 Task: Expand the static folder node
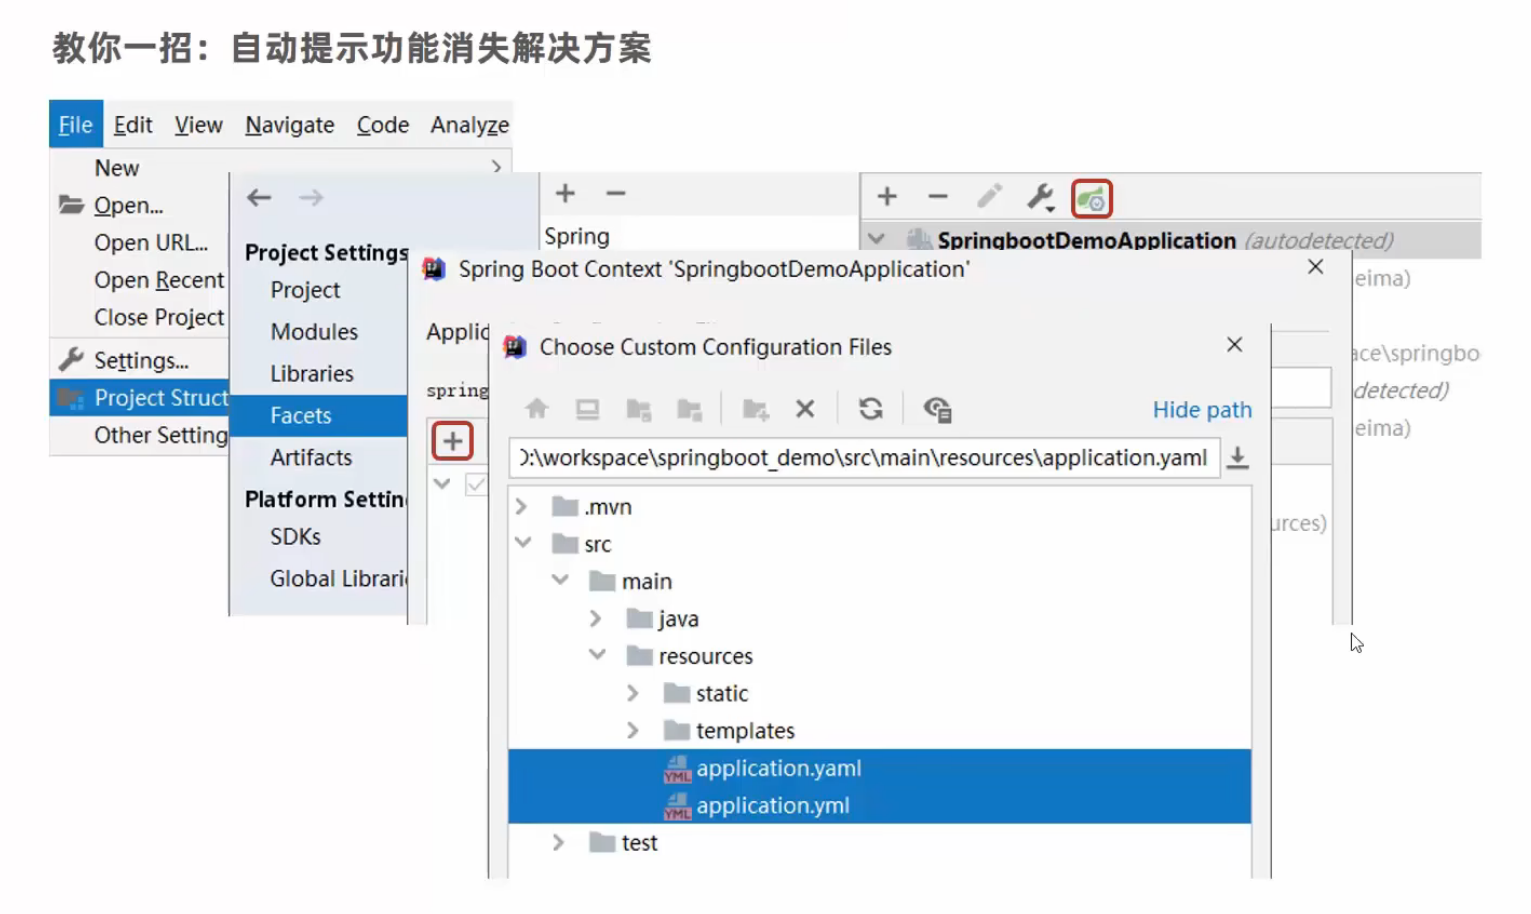pos(632,693)
